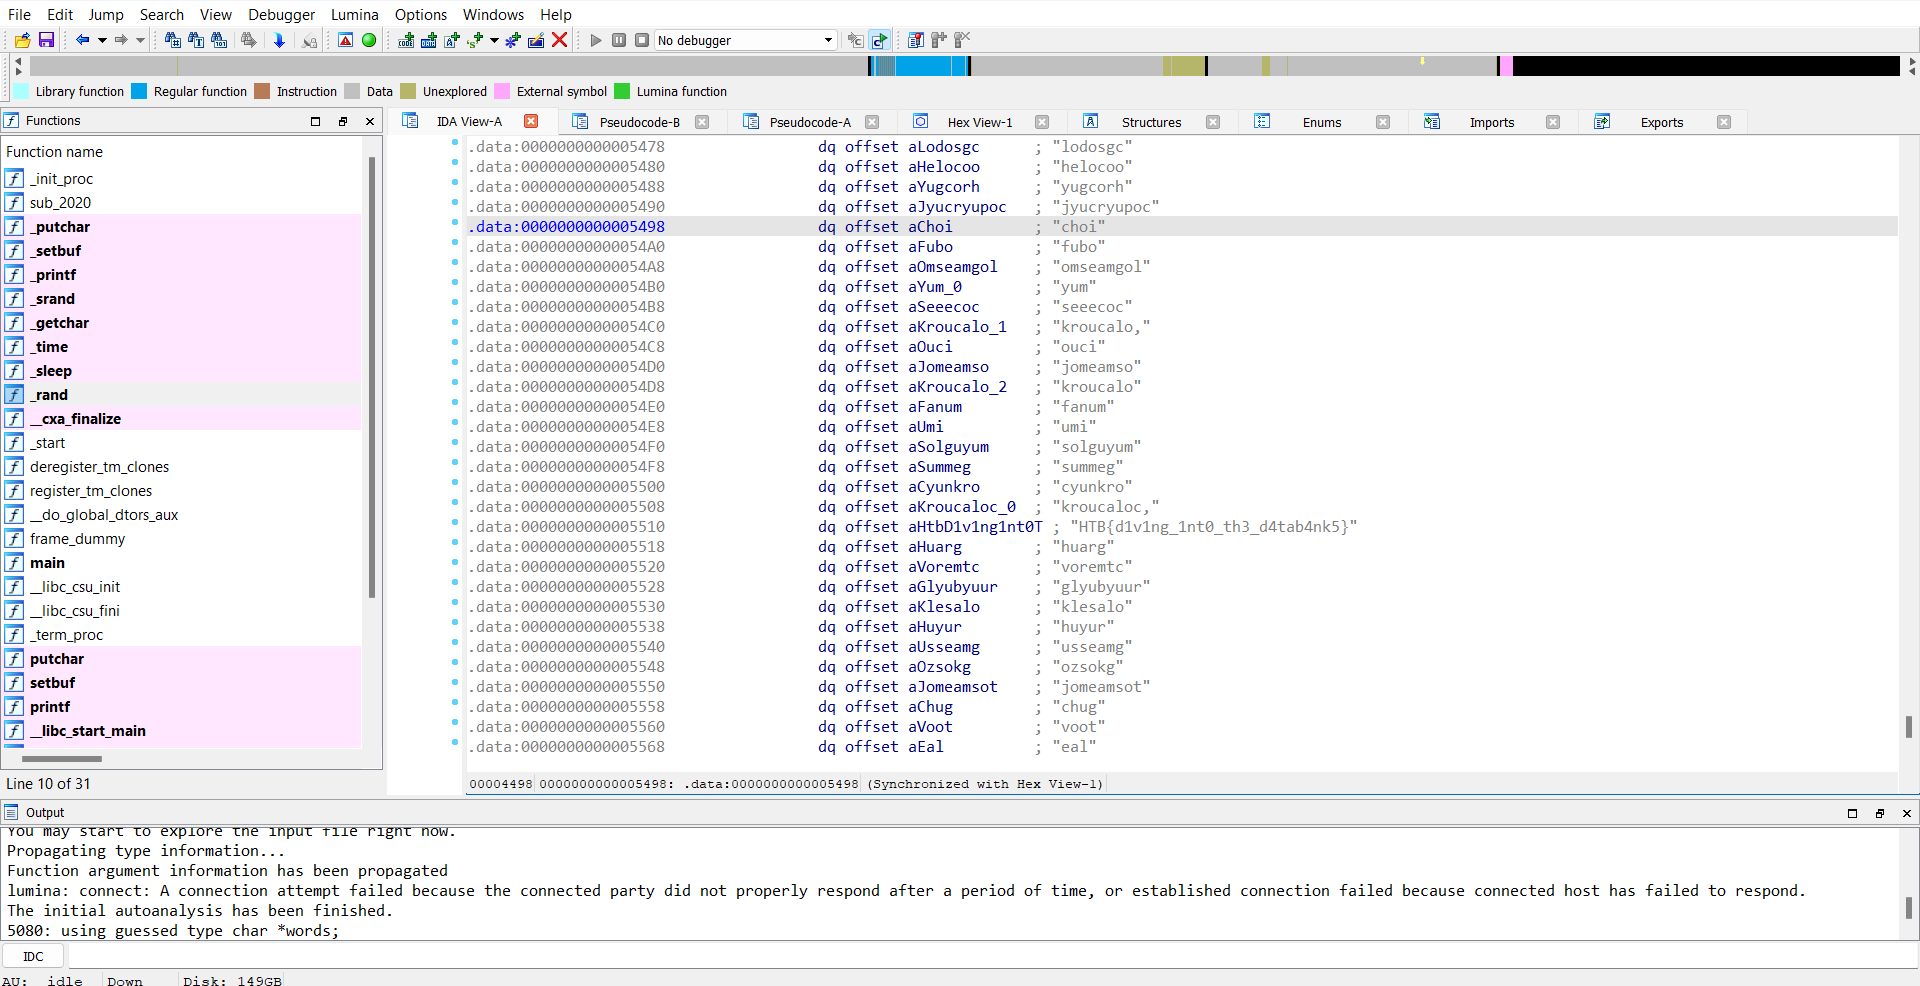Switch to the Pseudocode-A tab
1920x986 pixels.
809,122
